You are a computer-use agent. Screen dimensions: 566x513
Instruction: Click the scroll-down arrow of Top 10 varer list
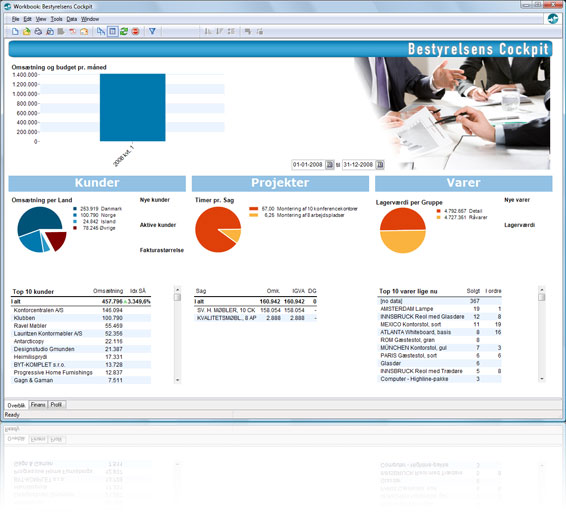tap(541, 379)
